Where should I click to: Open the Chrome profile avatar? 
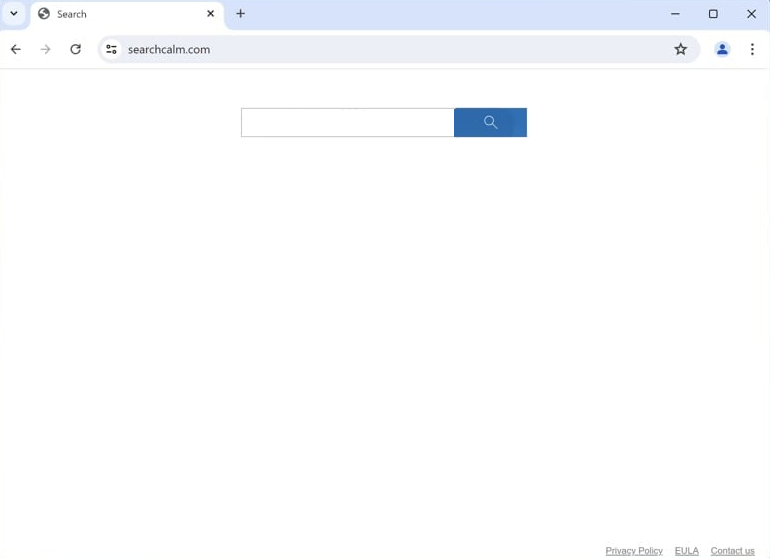click(x=722, y=49)
